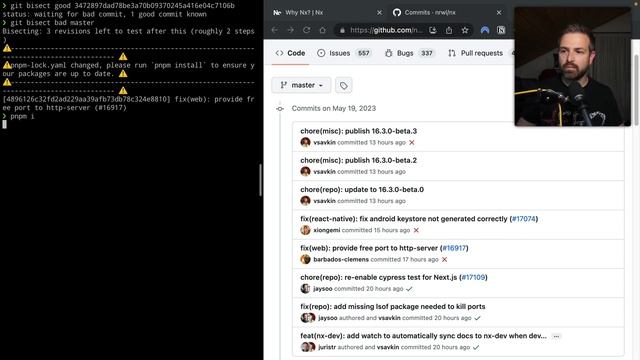Open vsavkin author link on beta.2 commit
The width and height of the screenshot is (640, 360).
[324, 172]
